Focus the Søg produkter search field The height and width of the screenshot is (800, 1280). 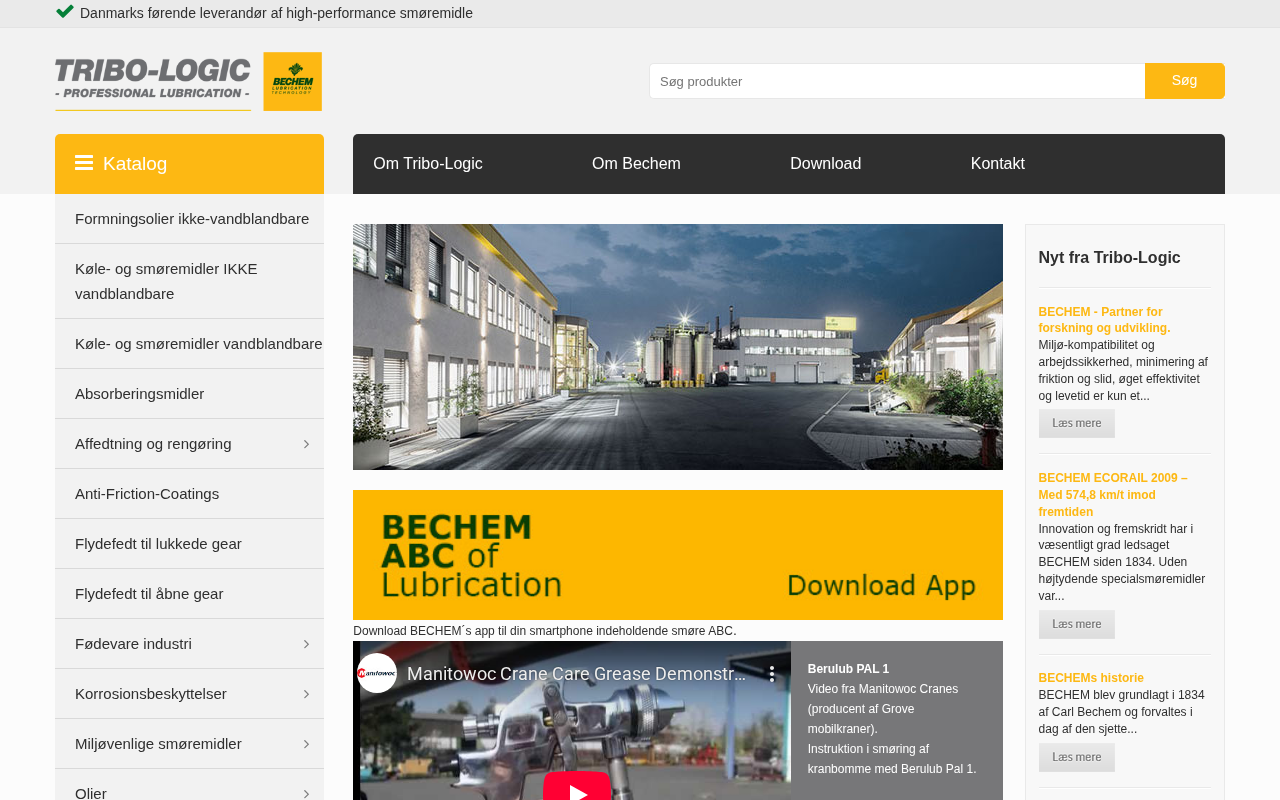[896, 81]
